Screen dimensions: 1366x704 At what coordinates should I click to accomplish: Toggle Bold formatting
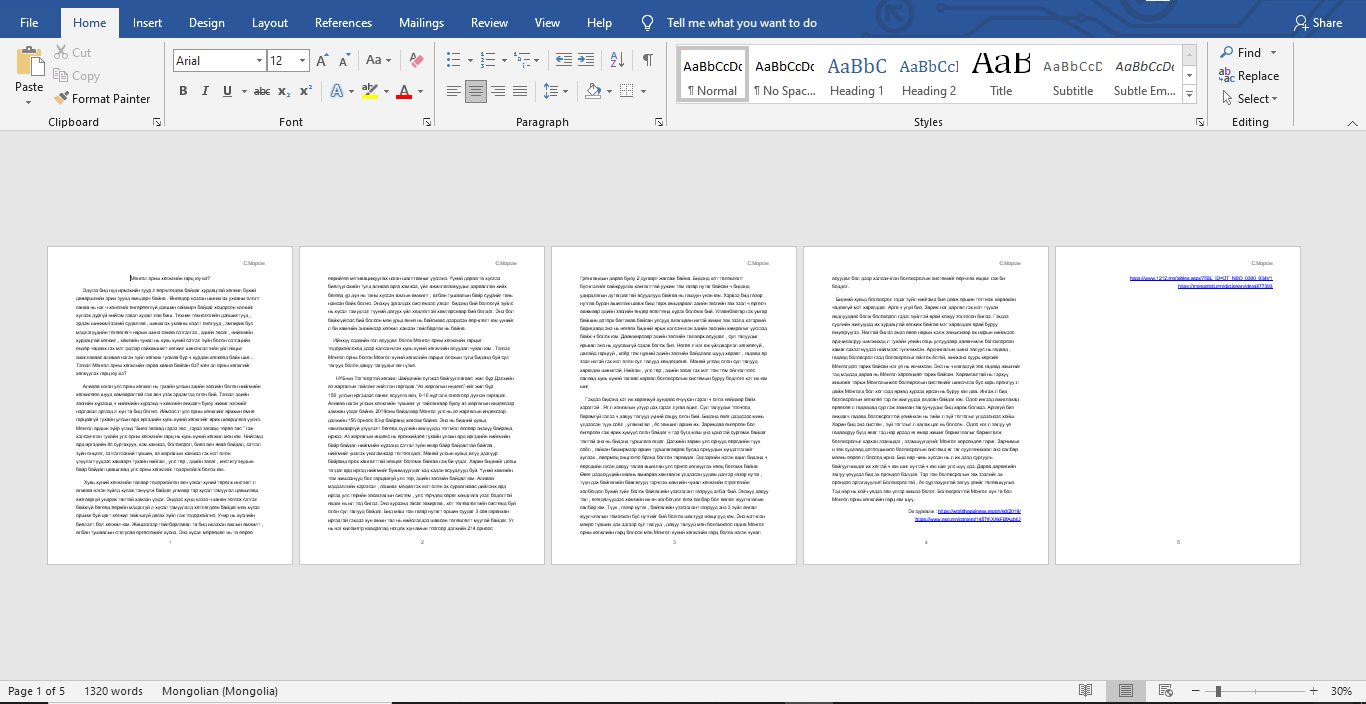pyautogui.click(x=183, y=92)
